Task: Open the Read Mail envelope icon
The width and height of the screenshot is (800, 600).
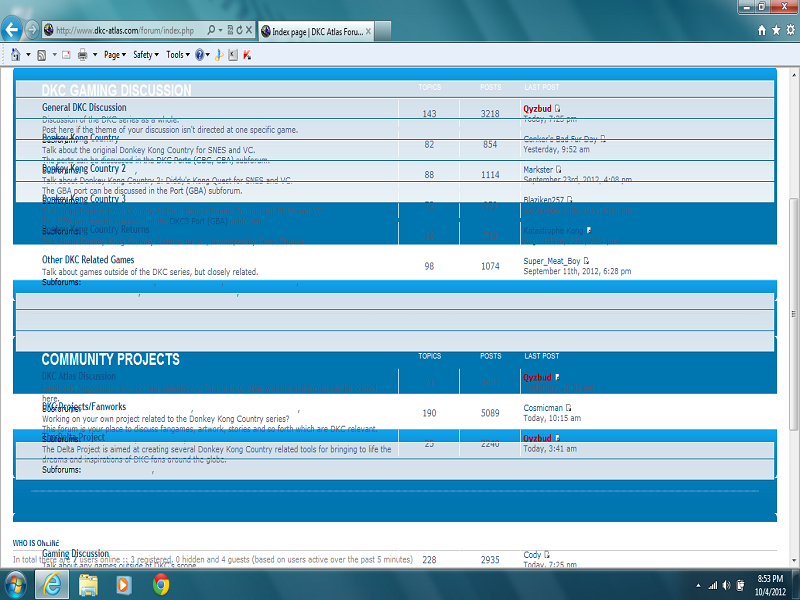Action: [66, 55]
